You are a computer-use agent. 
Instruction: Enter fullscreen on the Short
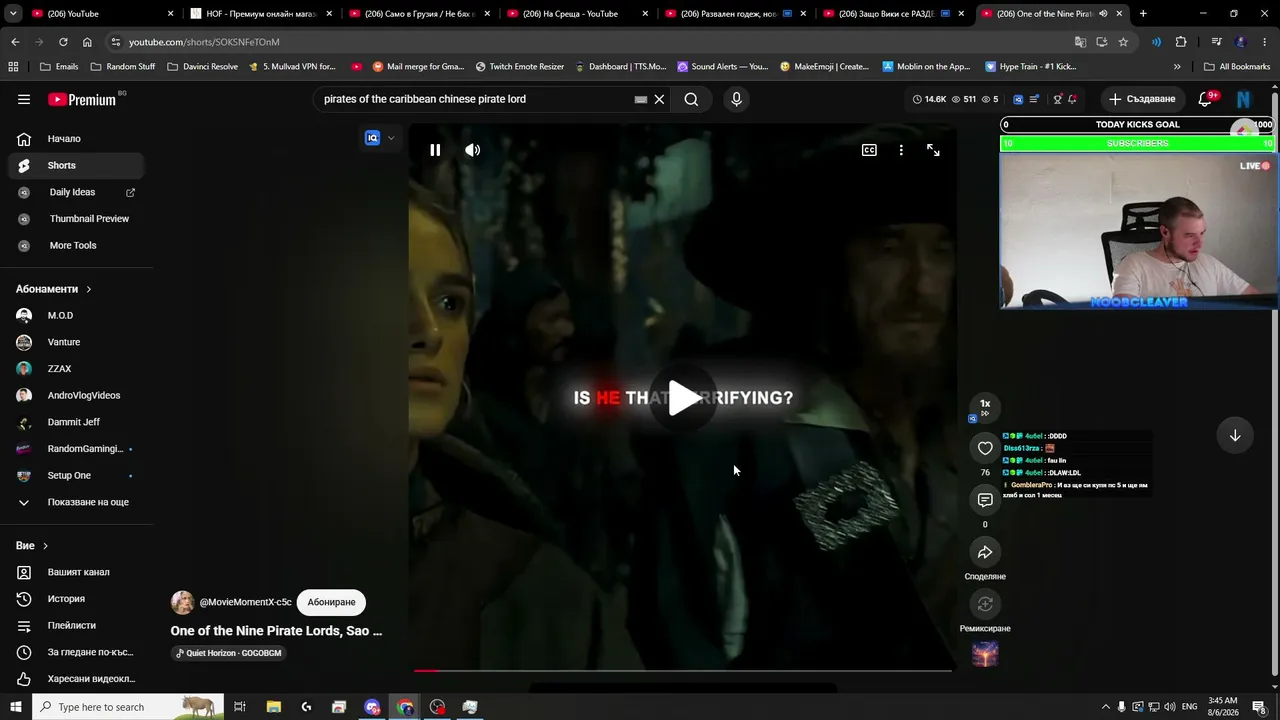tap(933, 150)
